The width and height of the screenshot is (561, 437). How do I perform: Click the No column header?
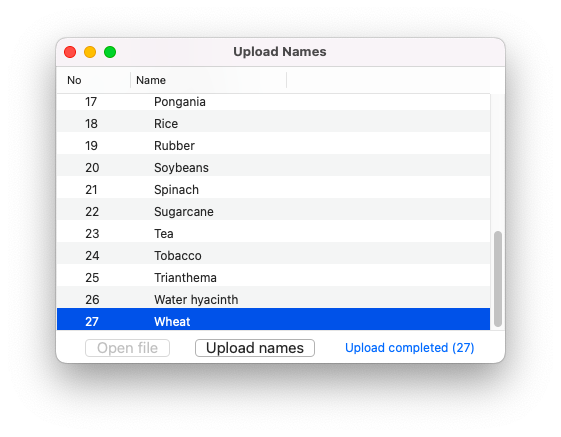(94, 80)
